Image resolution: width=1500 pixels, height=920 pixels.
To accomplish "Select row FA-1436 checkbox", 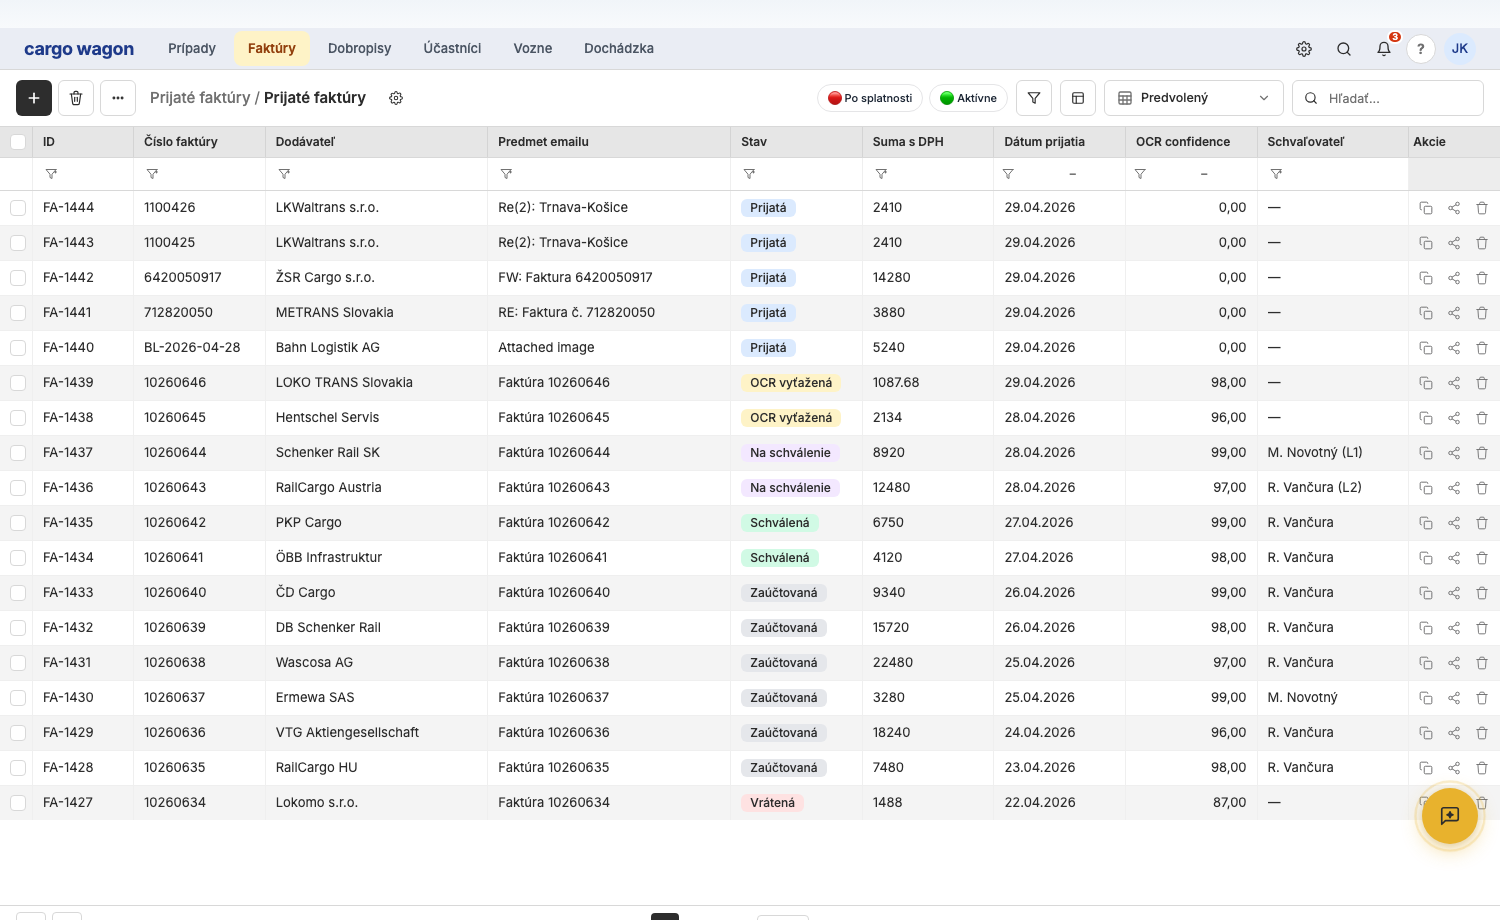I will point(18,488).
